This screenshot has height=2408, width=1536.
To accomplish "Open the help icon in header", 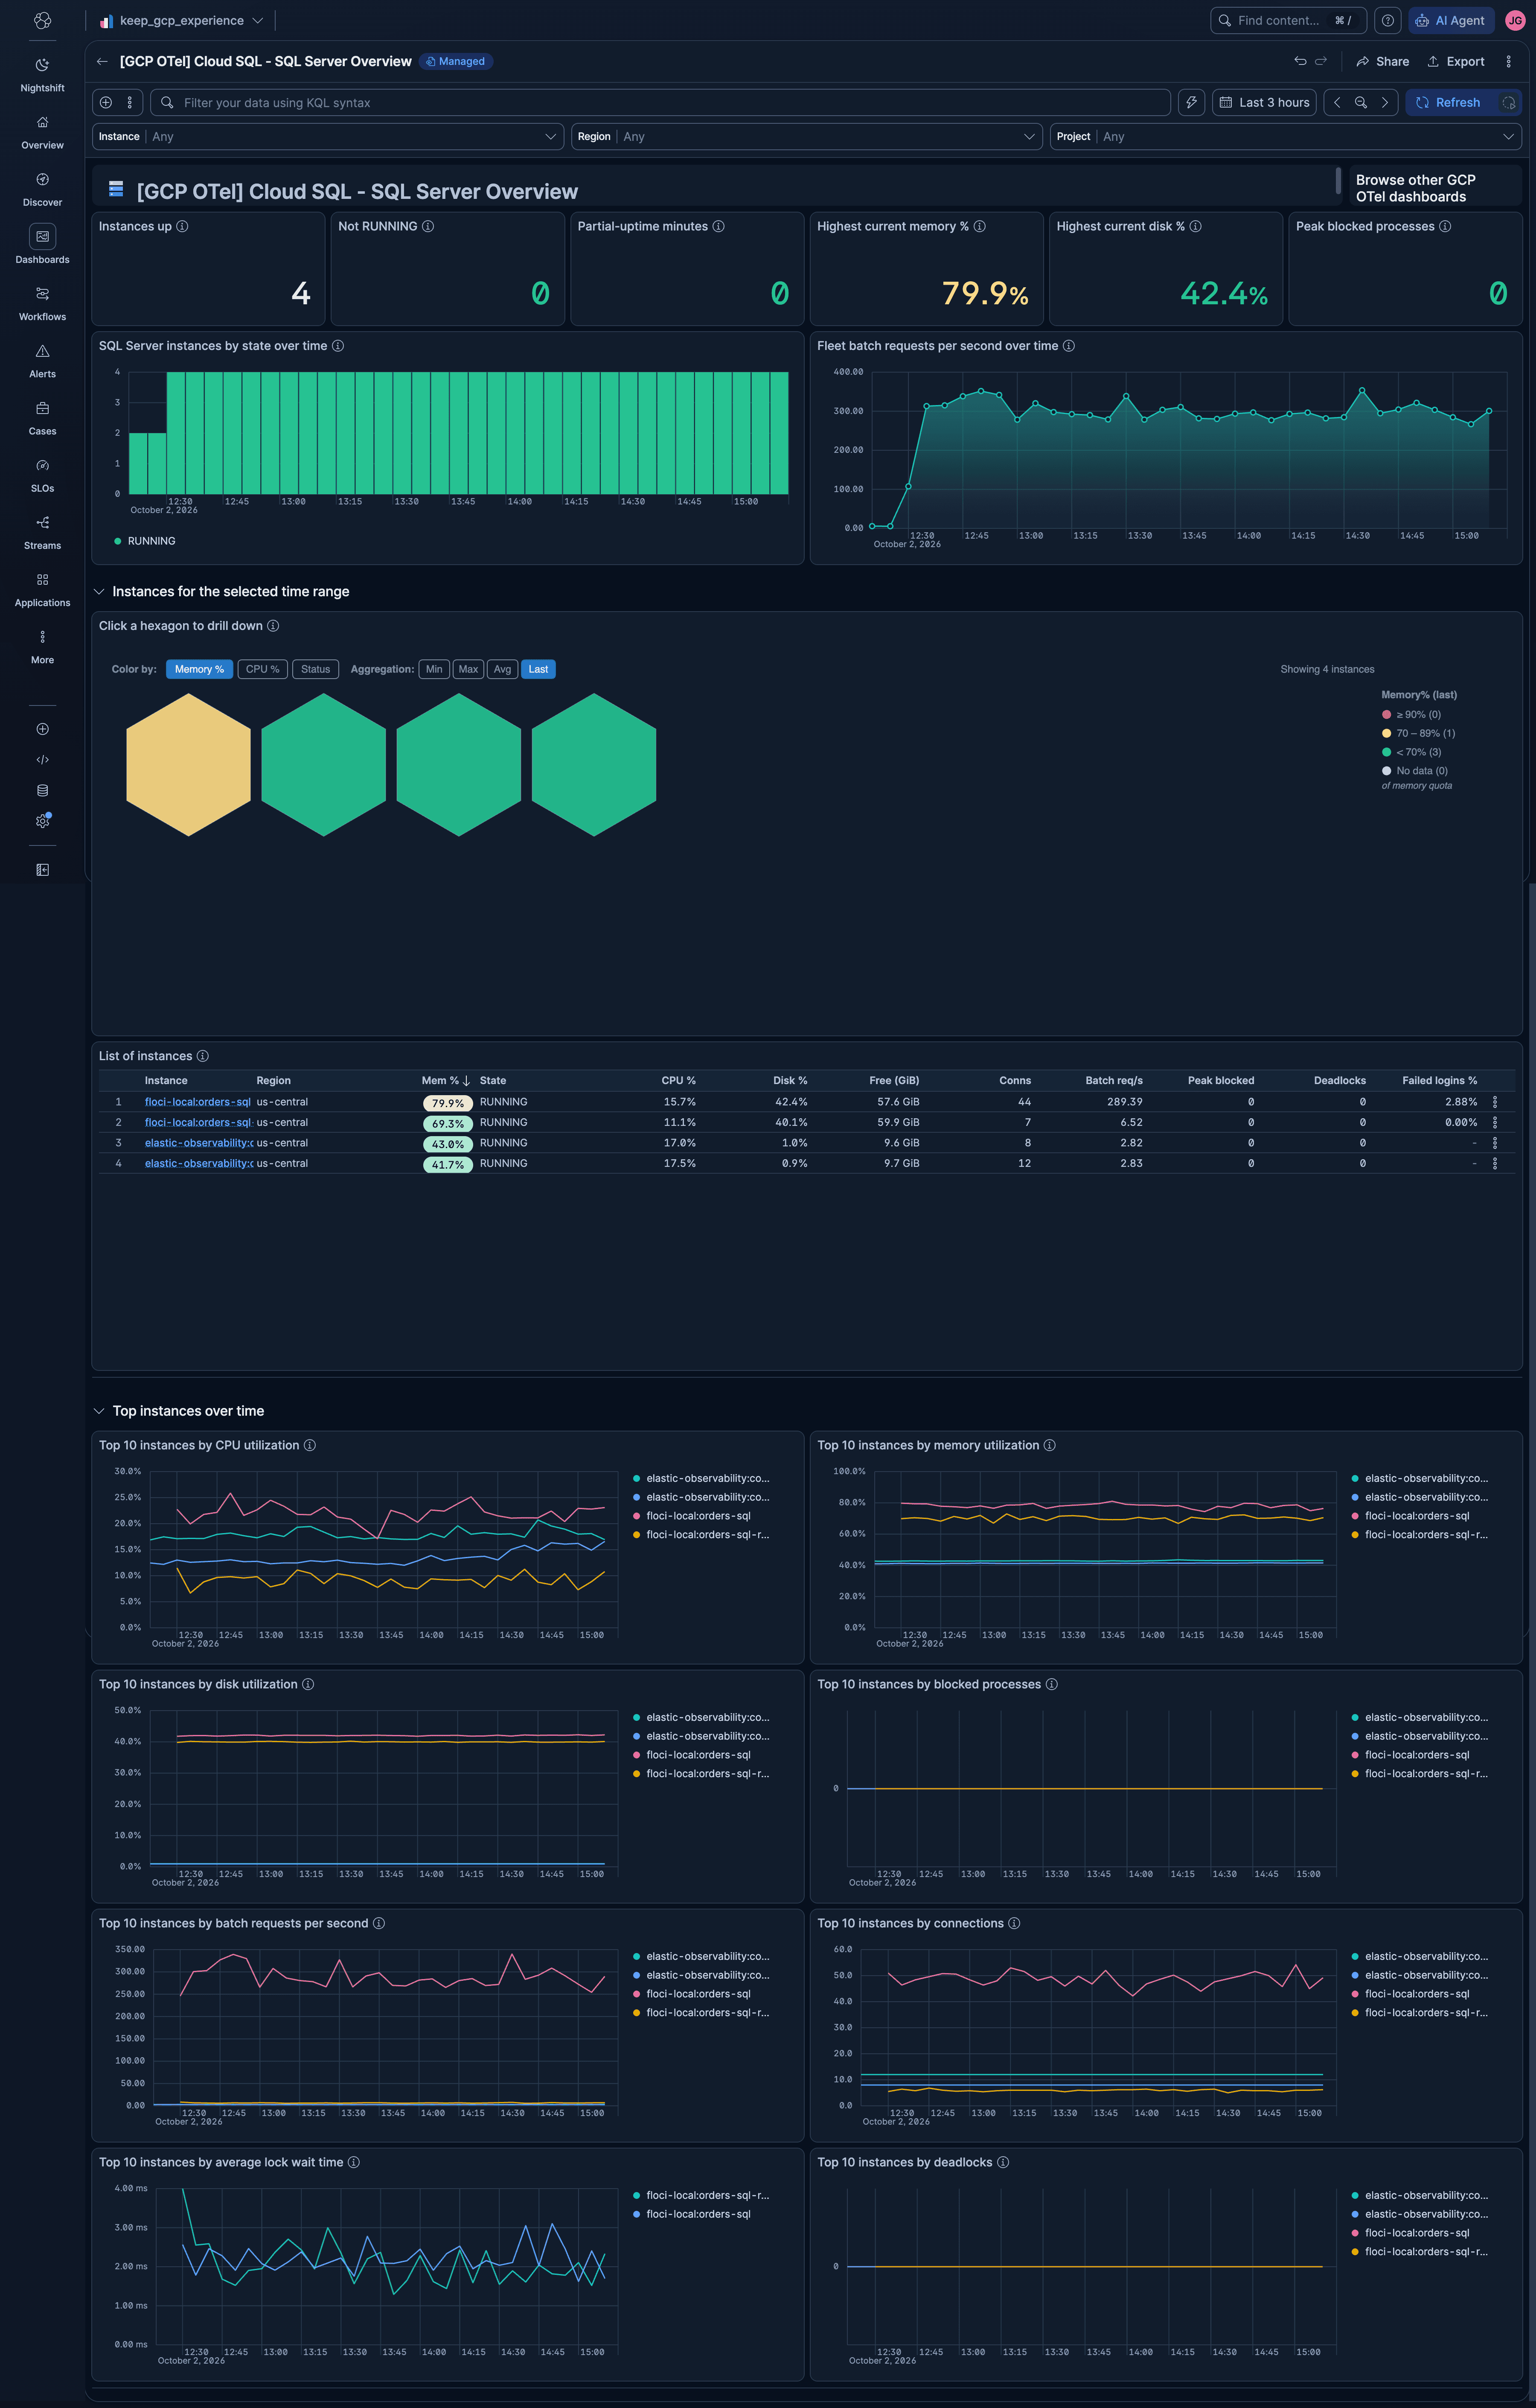I will tap(1387, 20).
